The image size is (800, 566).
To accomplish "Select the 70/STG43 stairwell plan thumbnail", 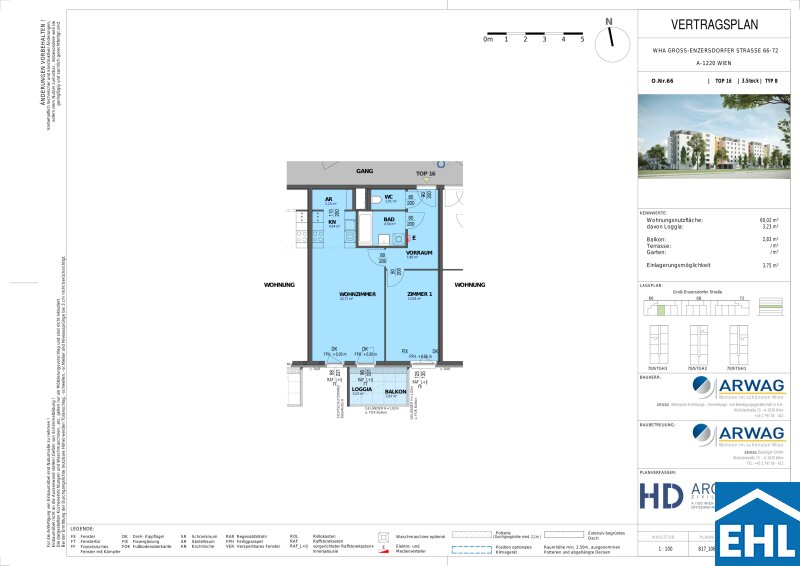I will [659, 344].
